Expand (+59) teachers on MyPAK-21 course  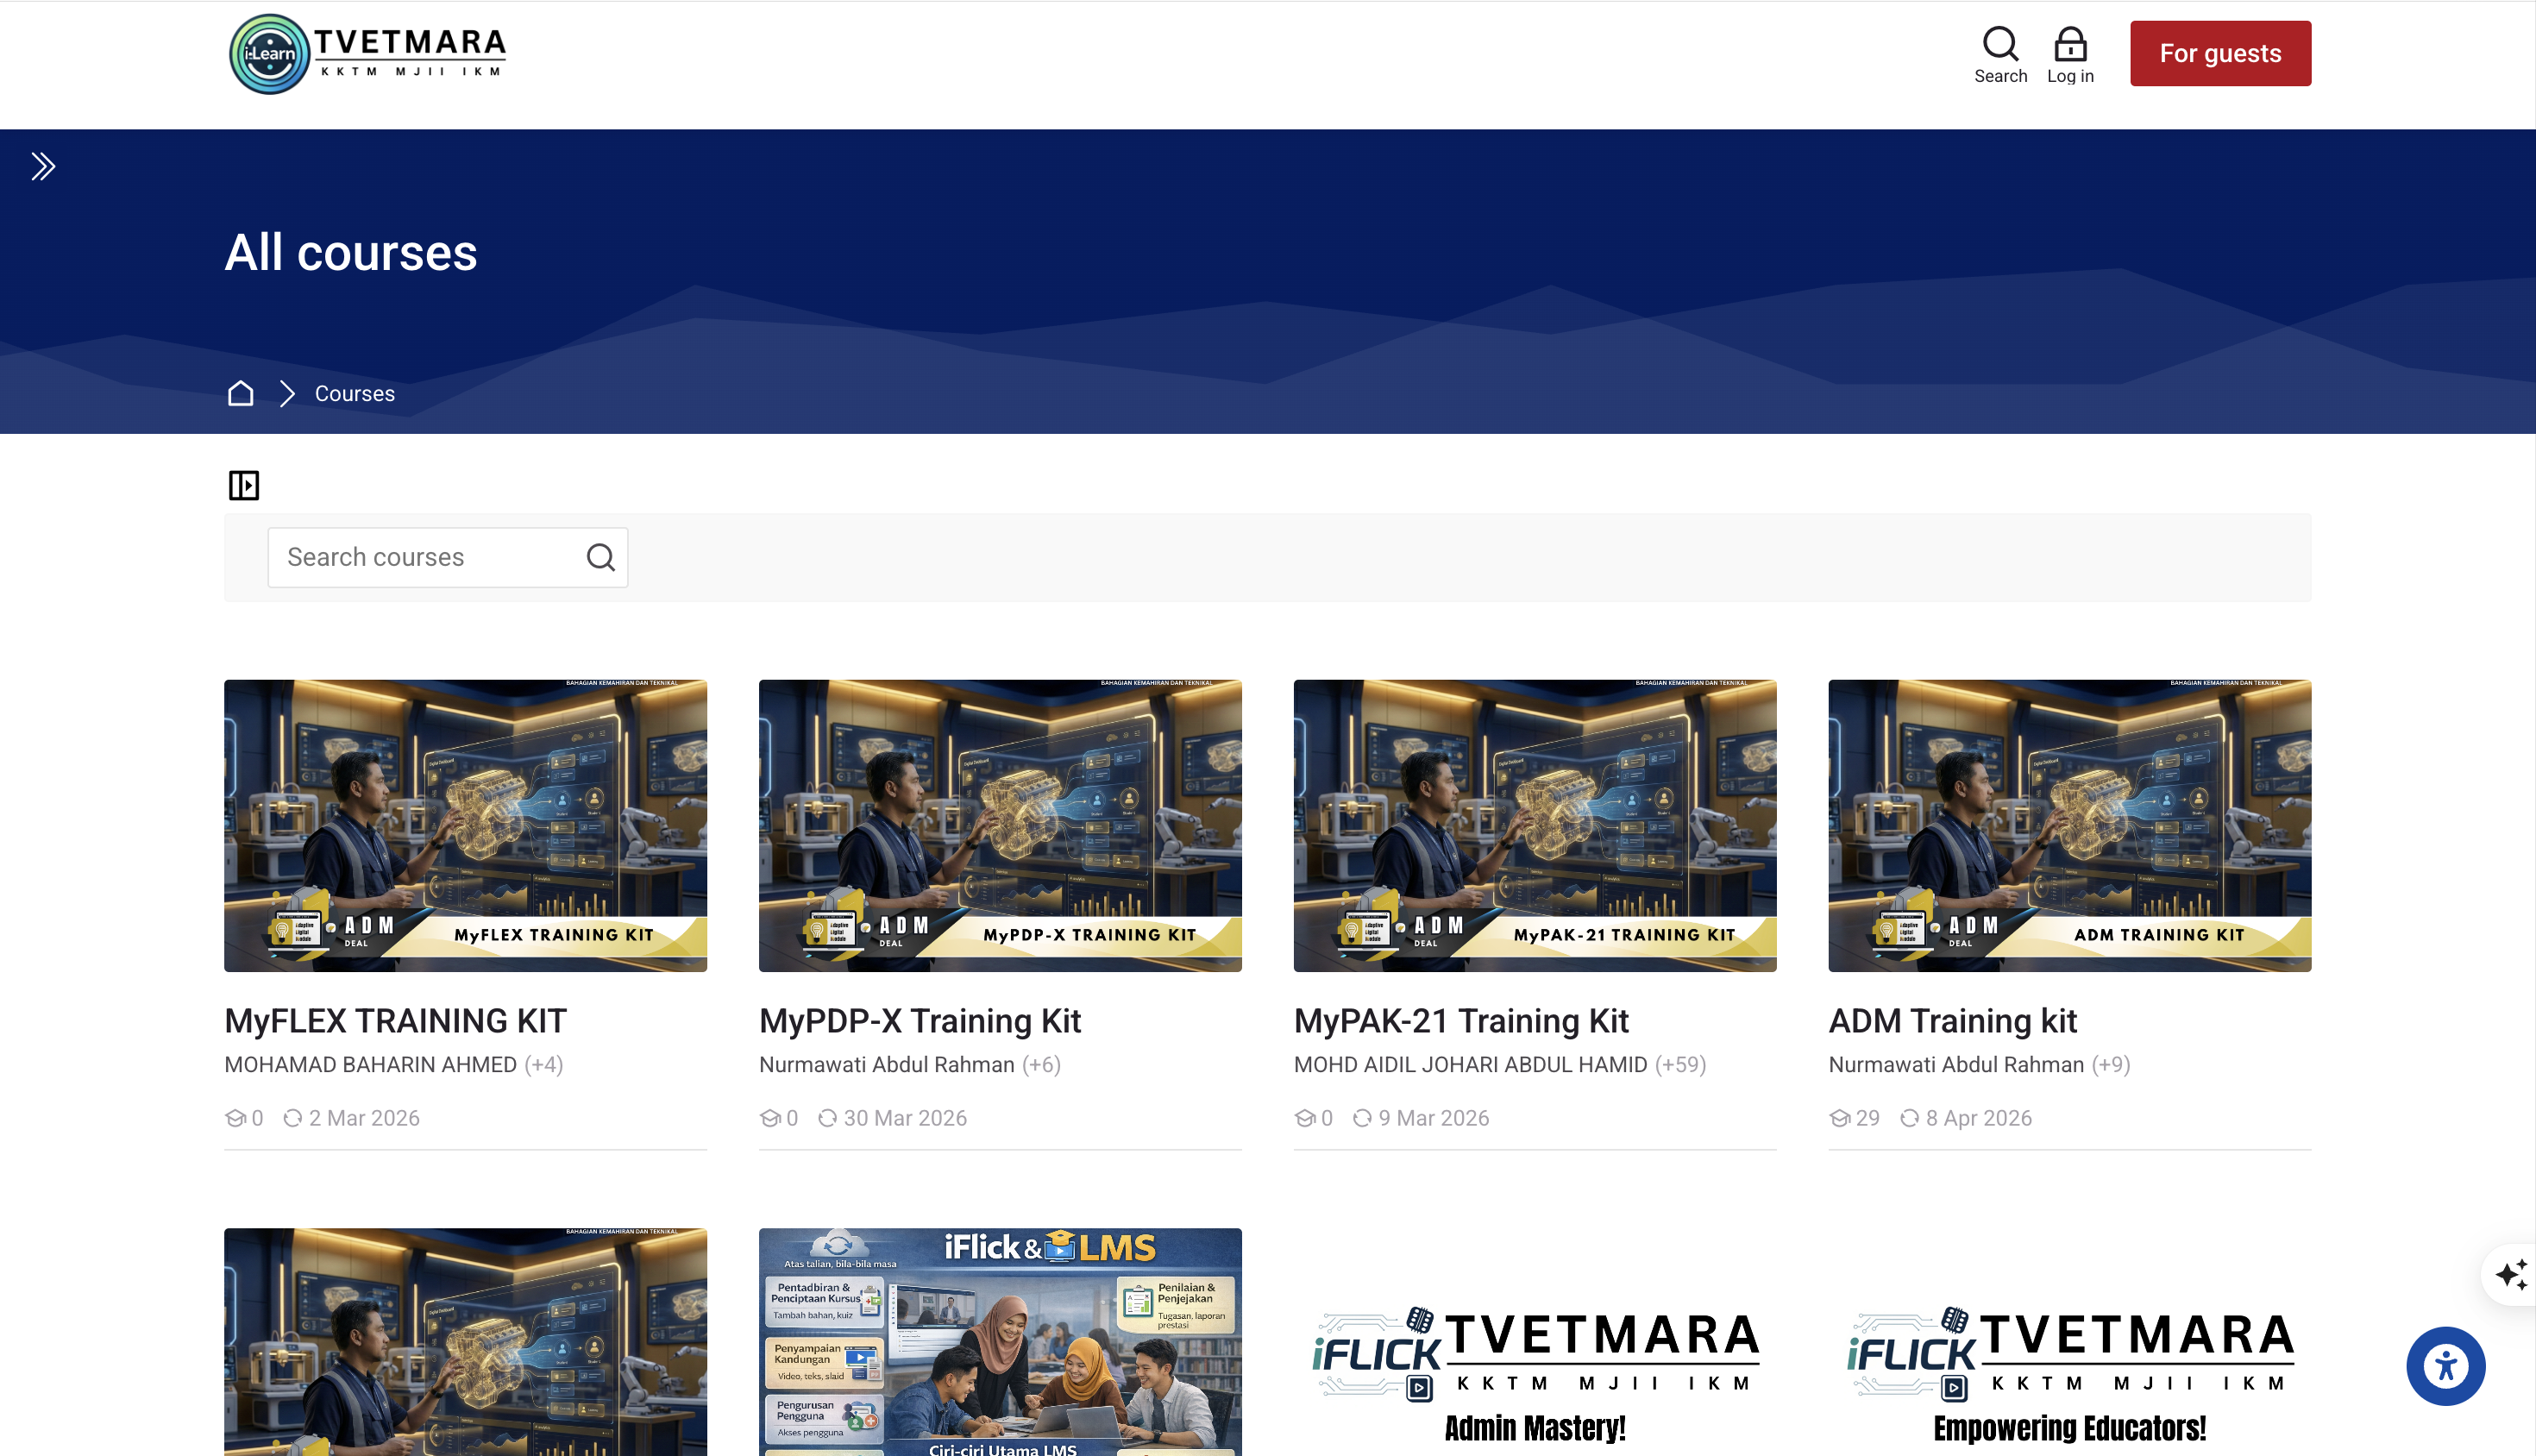[x=1680, y=1064]
